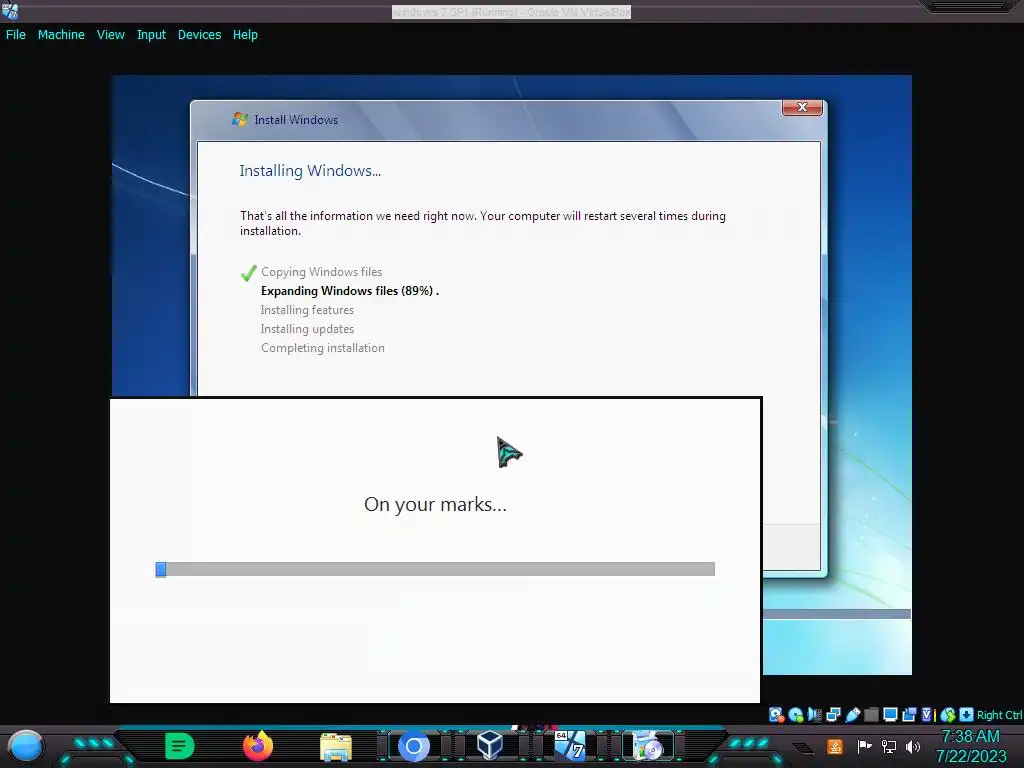Click the 'Copying Windows files' step text
Viewport: 1024px width, 768px height.
pos(321,272)
